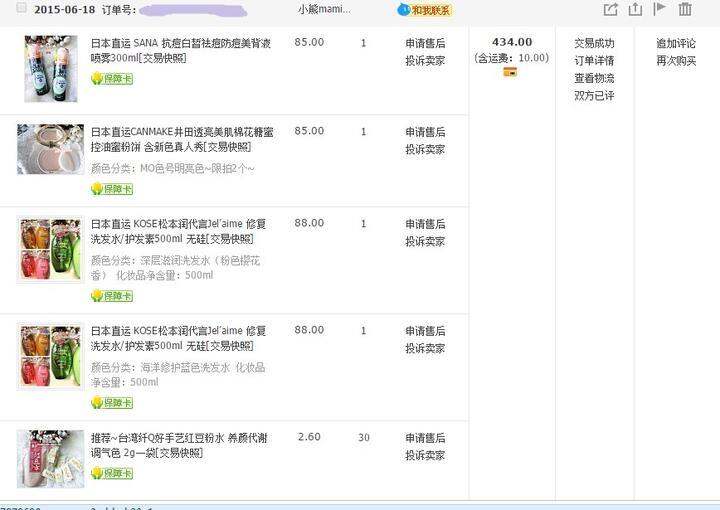Click the upload/export order icon
720x510 pixels.
pyautogui.click(x=635, y=9)
